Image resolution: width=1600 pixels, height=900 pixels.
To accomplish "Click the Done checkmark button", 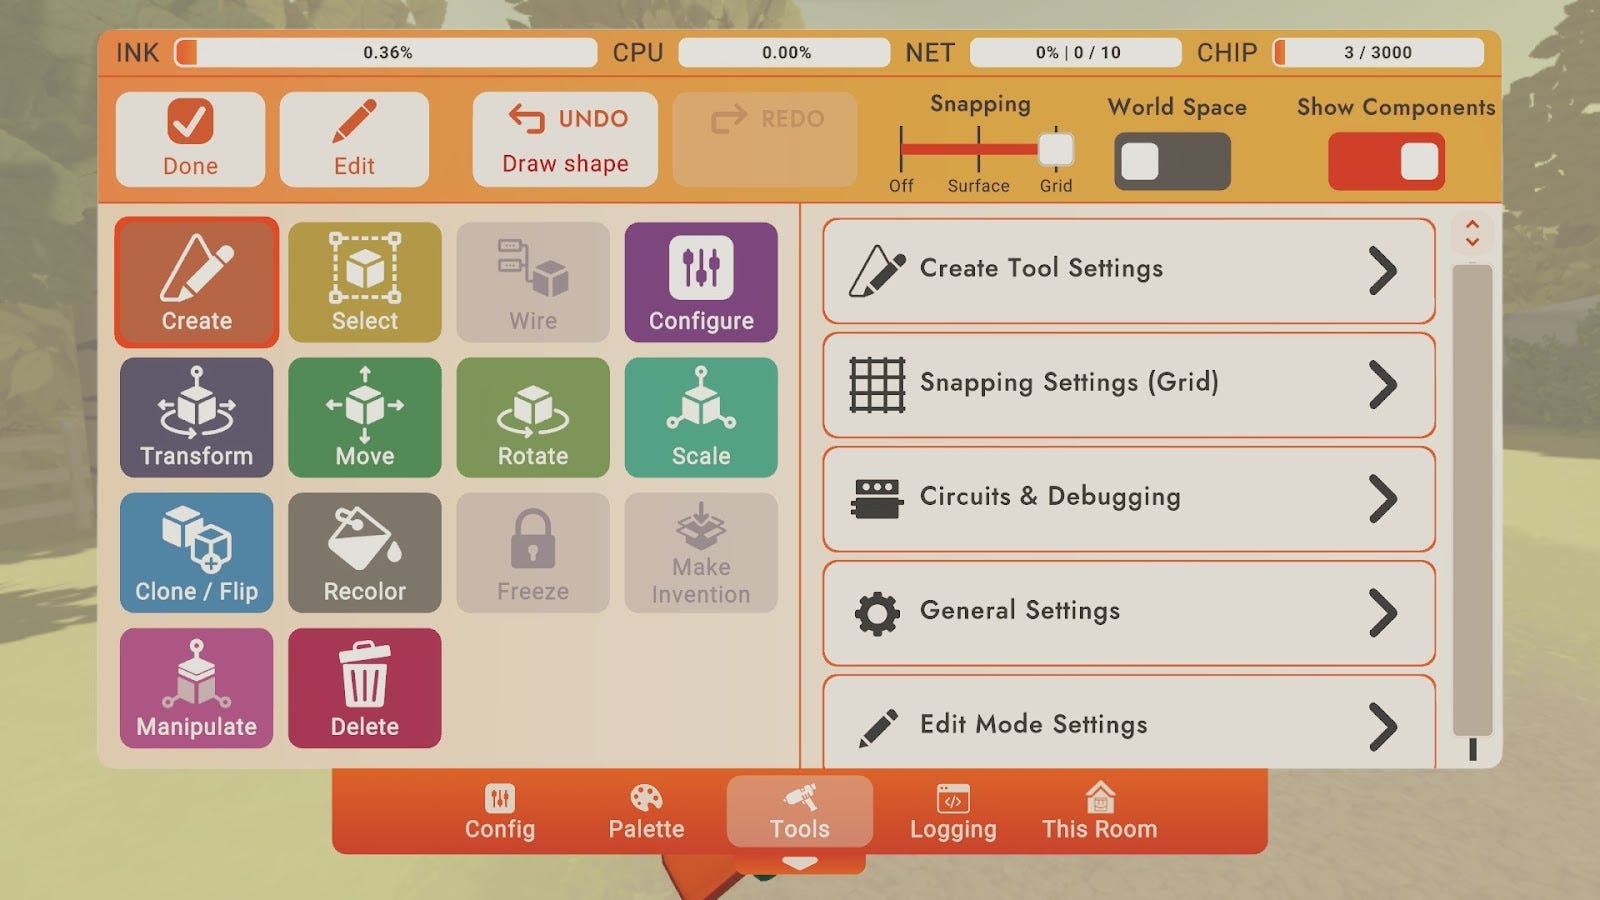I will coord(190,139).
